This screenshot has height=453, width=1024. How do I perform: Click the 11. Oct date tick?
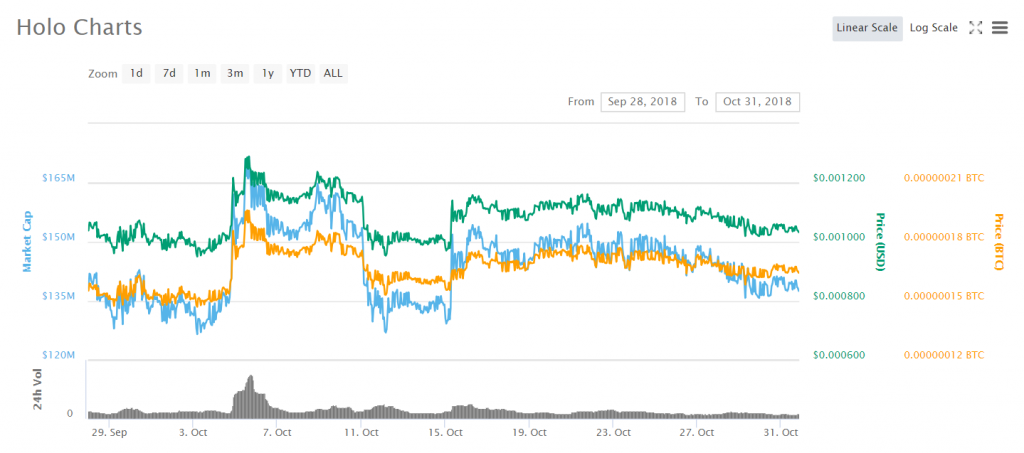click(x=361, y=432)
